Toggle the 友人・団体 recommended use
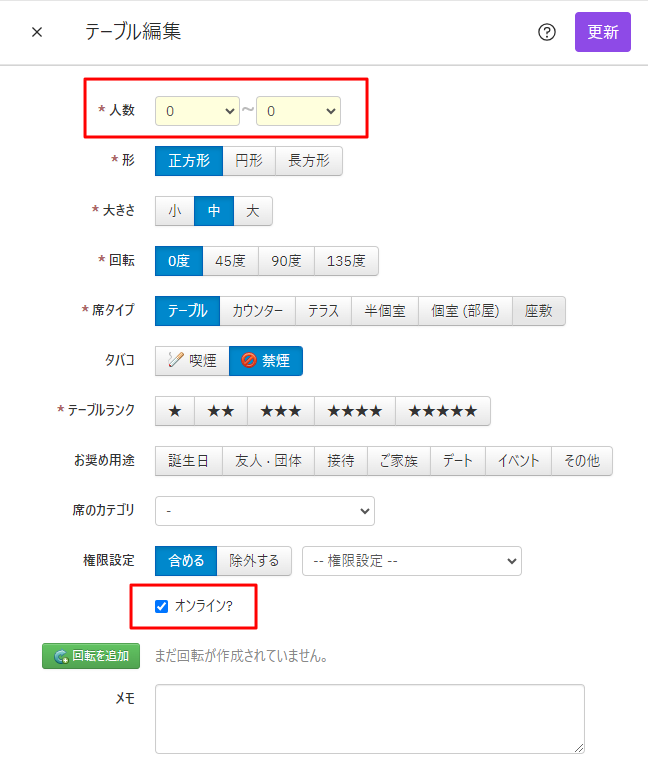Screen dimensions: 648x770 point(268,462)
